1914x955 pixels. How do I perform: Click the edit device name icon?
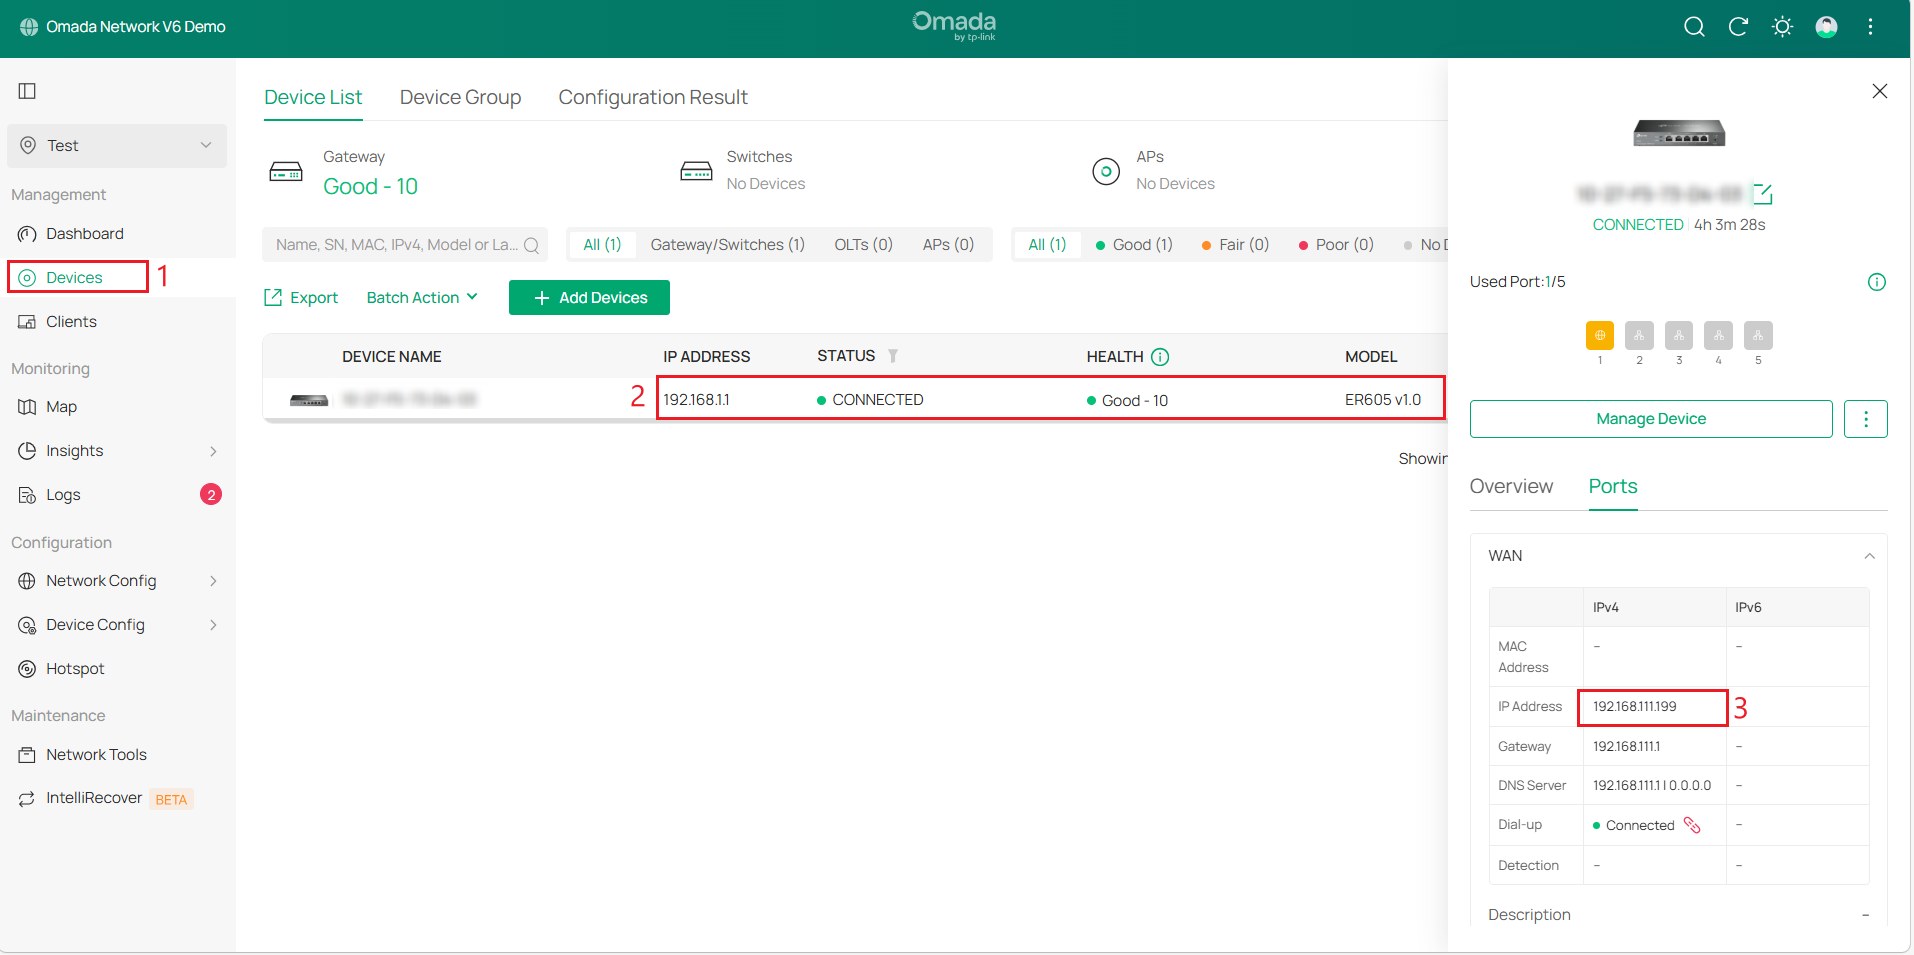(1763, 194)
